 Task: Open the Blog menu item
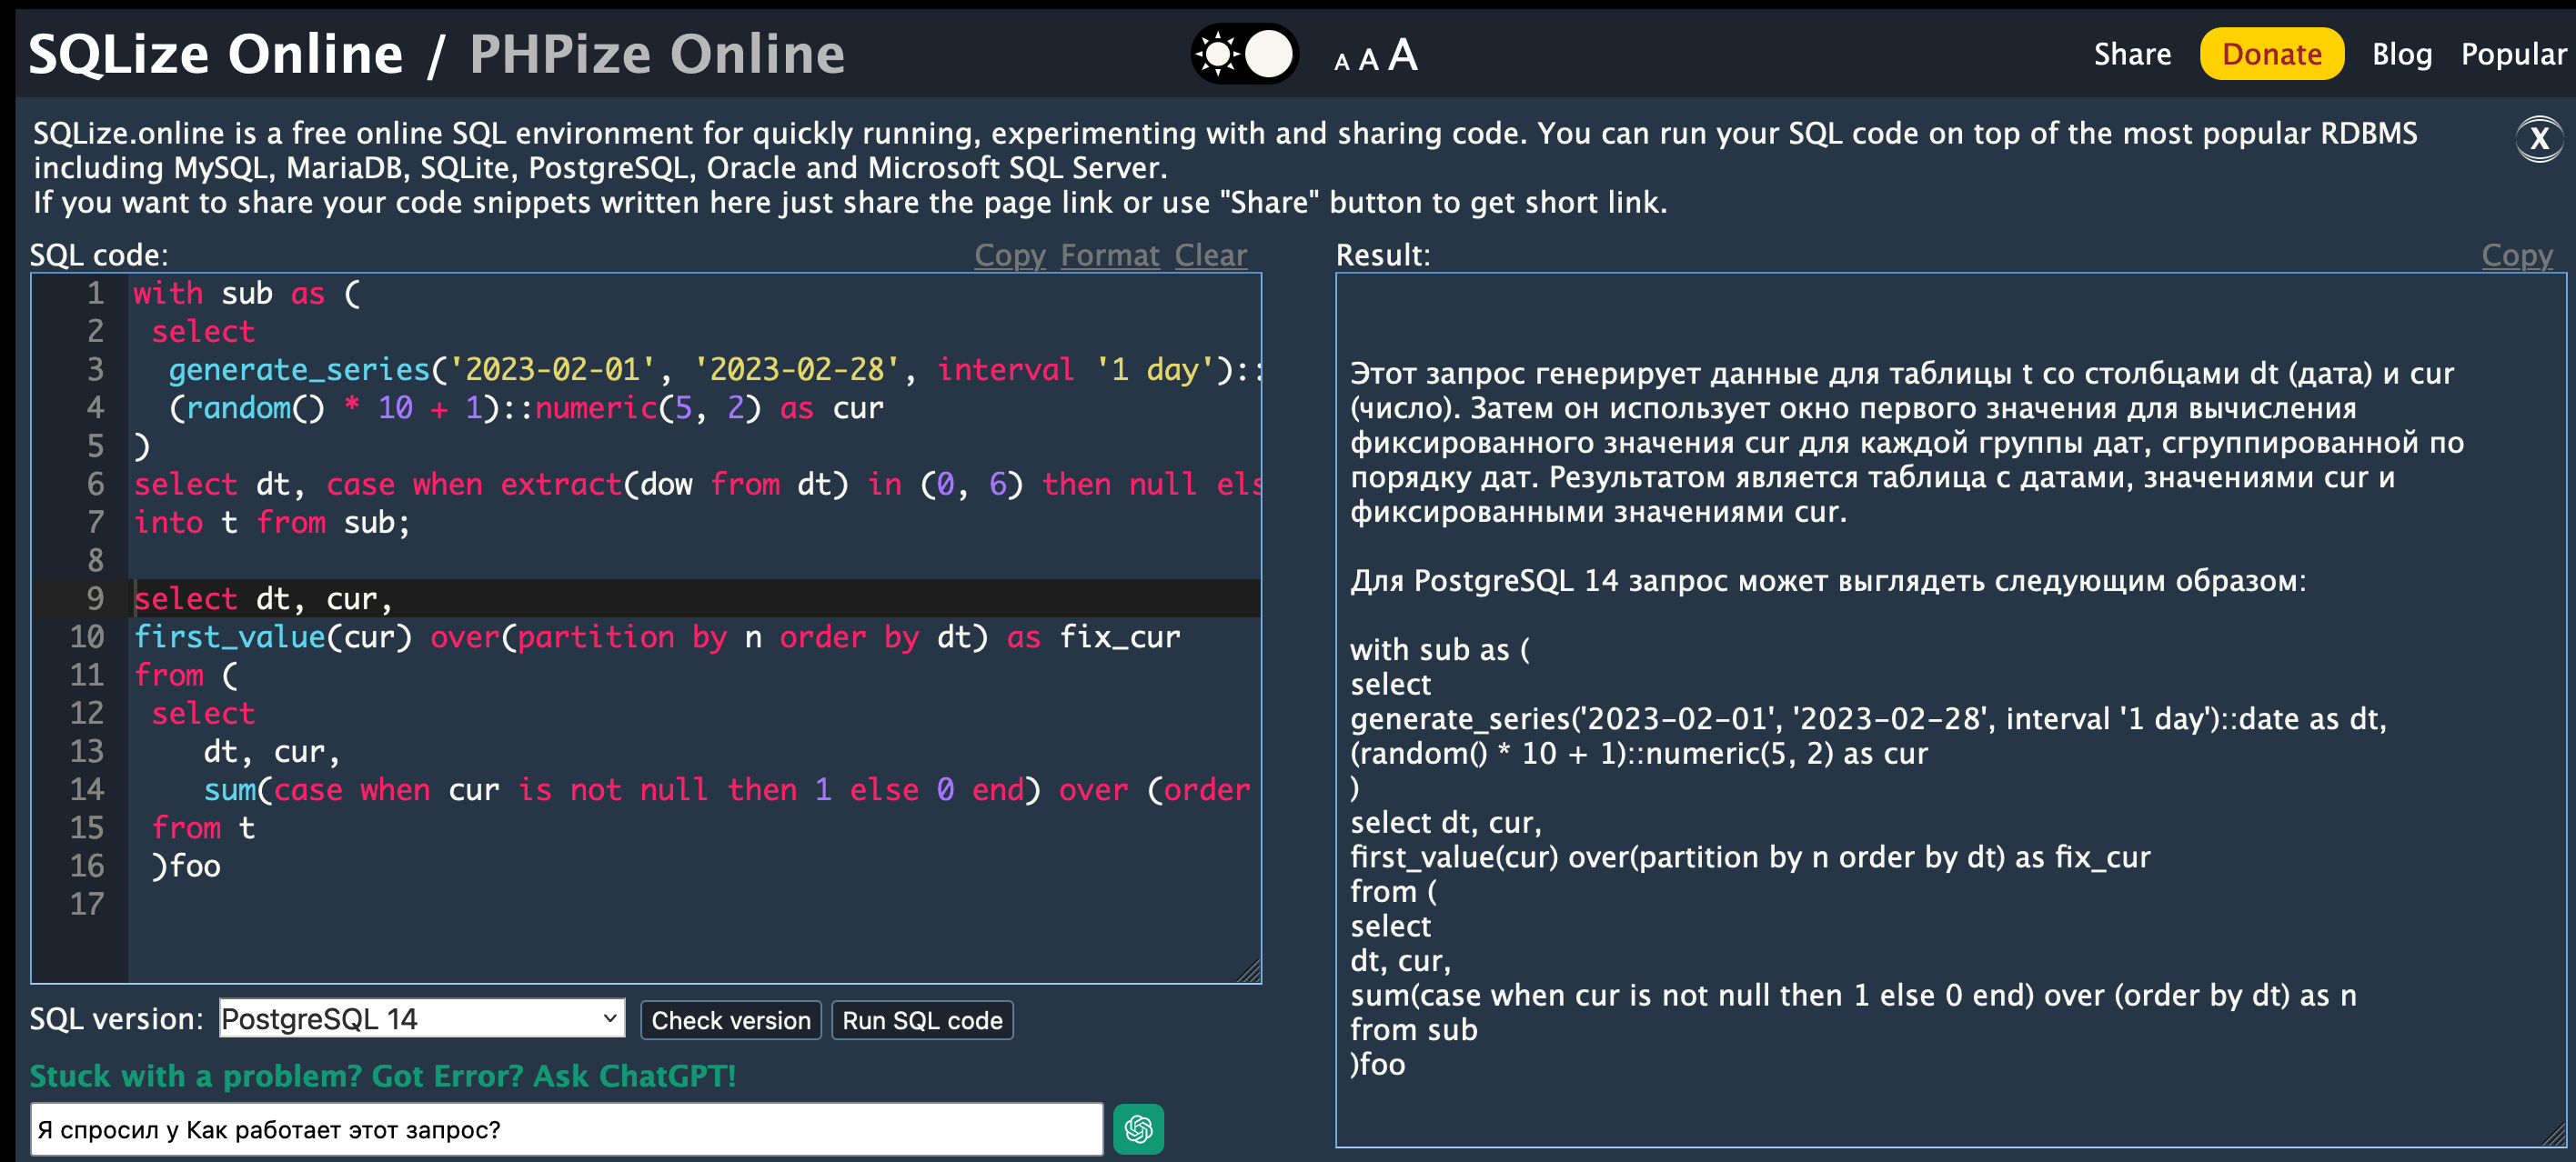tap(2401, 54)
